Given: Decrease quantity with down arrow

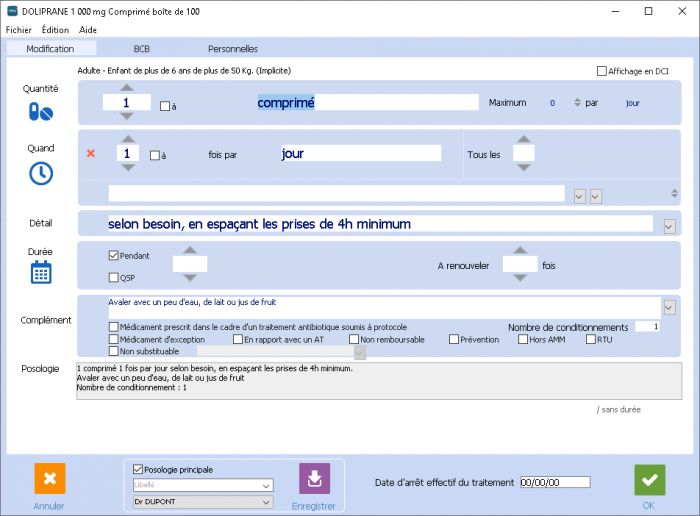Looking at the screenshot, I should click(x=127, y=116).
